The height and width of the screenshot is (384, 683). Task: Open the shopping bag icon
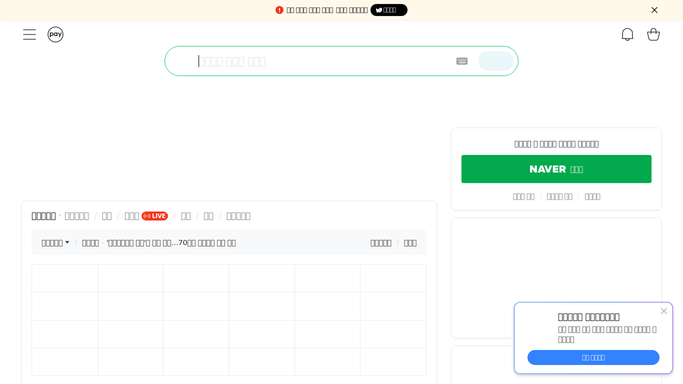[653, 34]
